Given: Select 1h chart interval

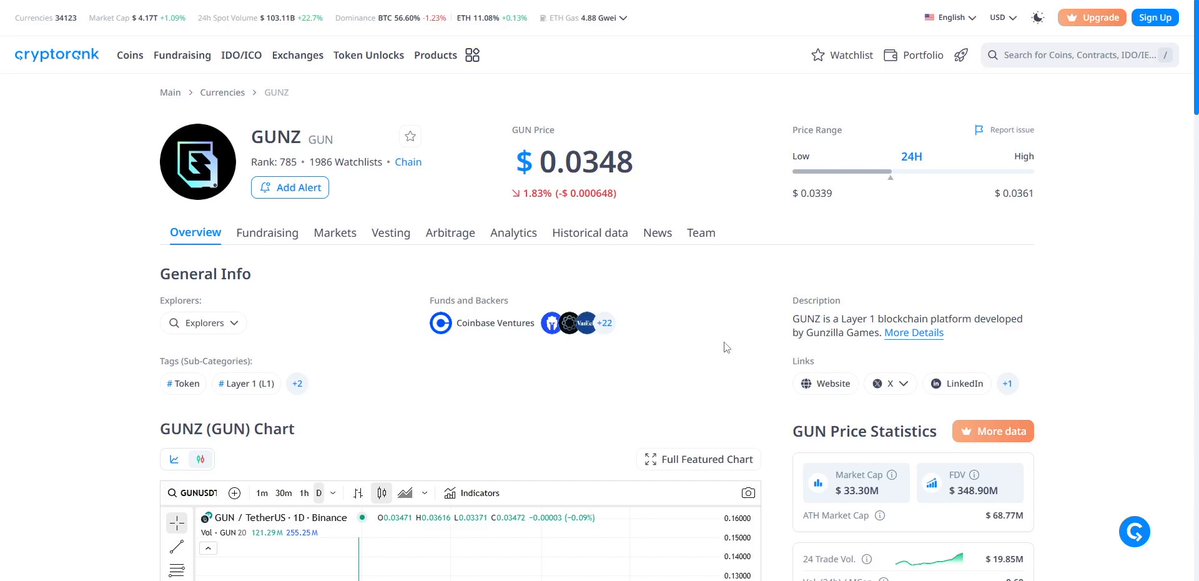Looking at the screenshot, I should [304, 493].
